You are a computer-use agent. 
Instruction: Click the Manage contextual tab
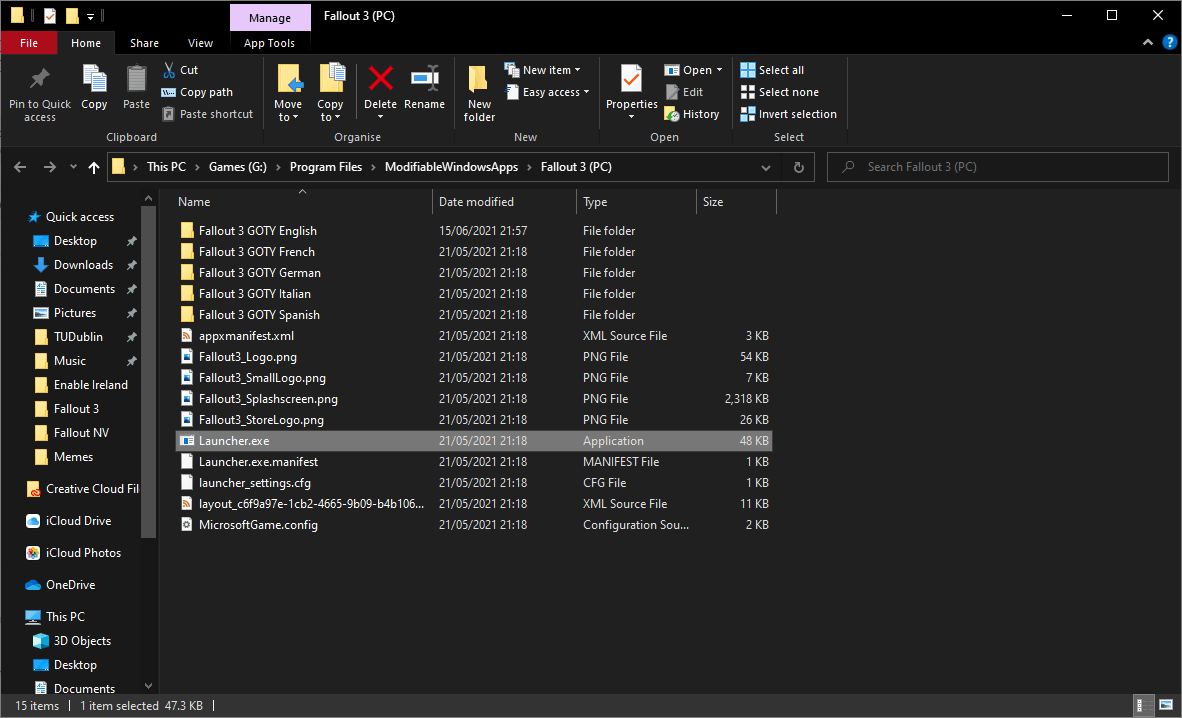tap(270, 17)
